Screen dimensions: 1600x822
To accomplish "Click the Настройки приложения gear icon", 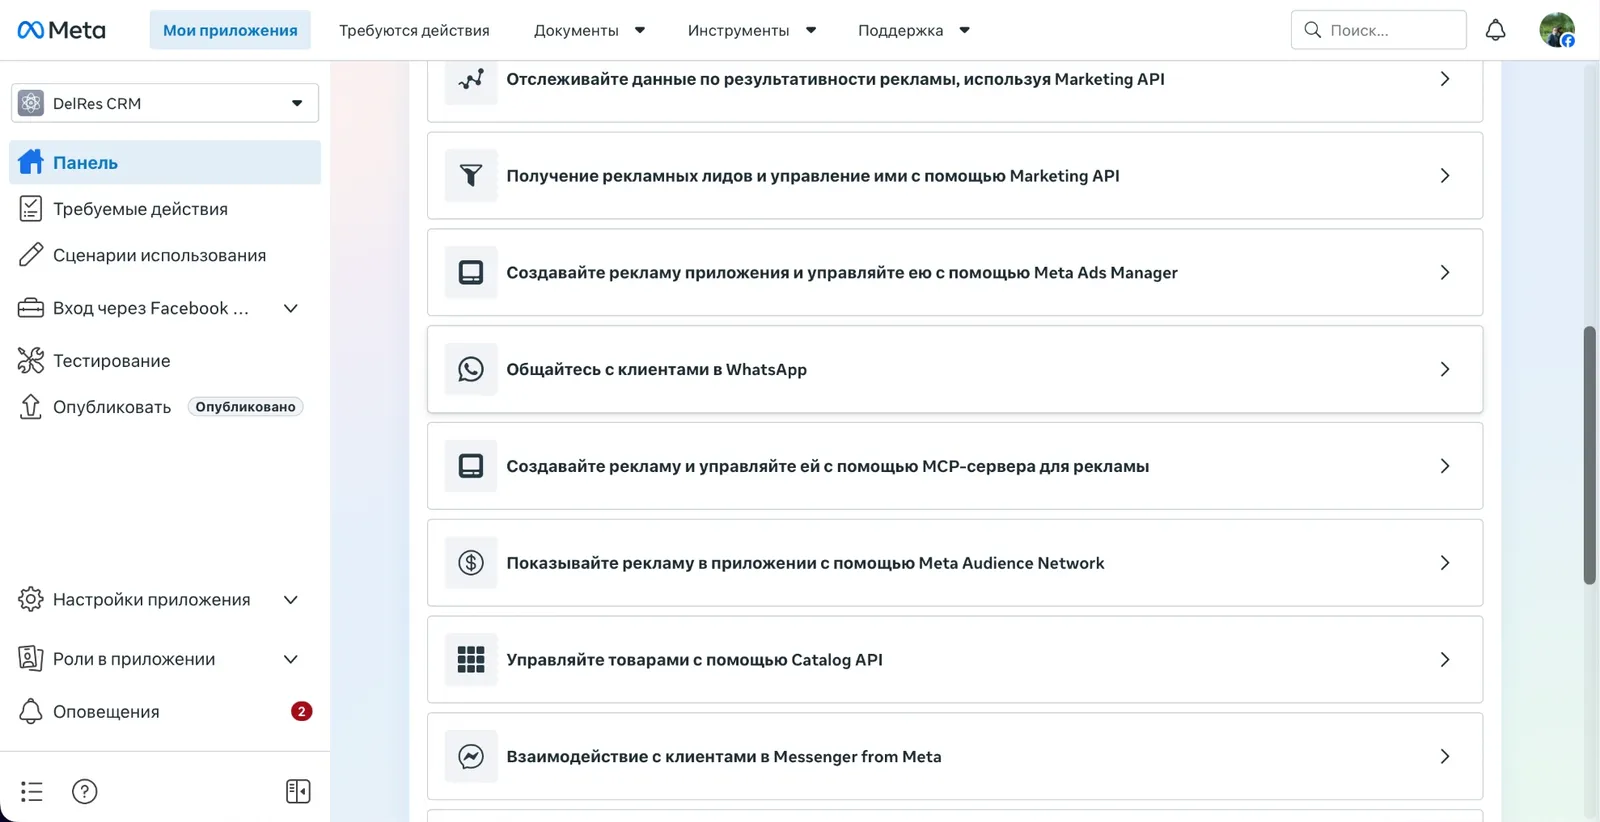I will pyautogui.click(x=31, y=599).
